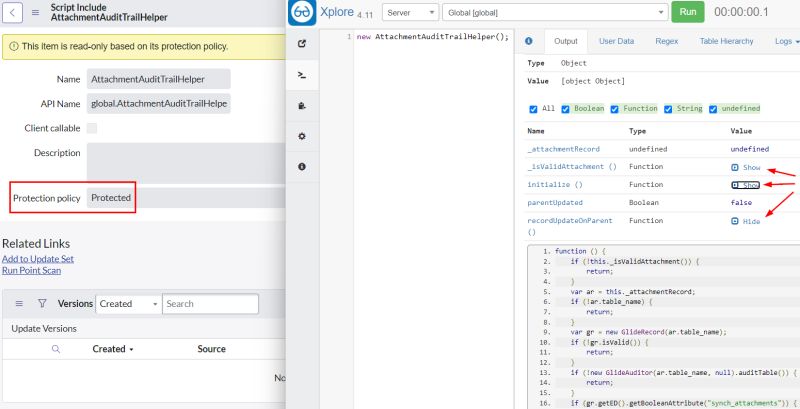This screenshot has width=800, height=409.
Task: Open Xplore in new window icon
Action: [302, 44]
